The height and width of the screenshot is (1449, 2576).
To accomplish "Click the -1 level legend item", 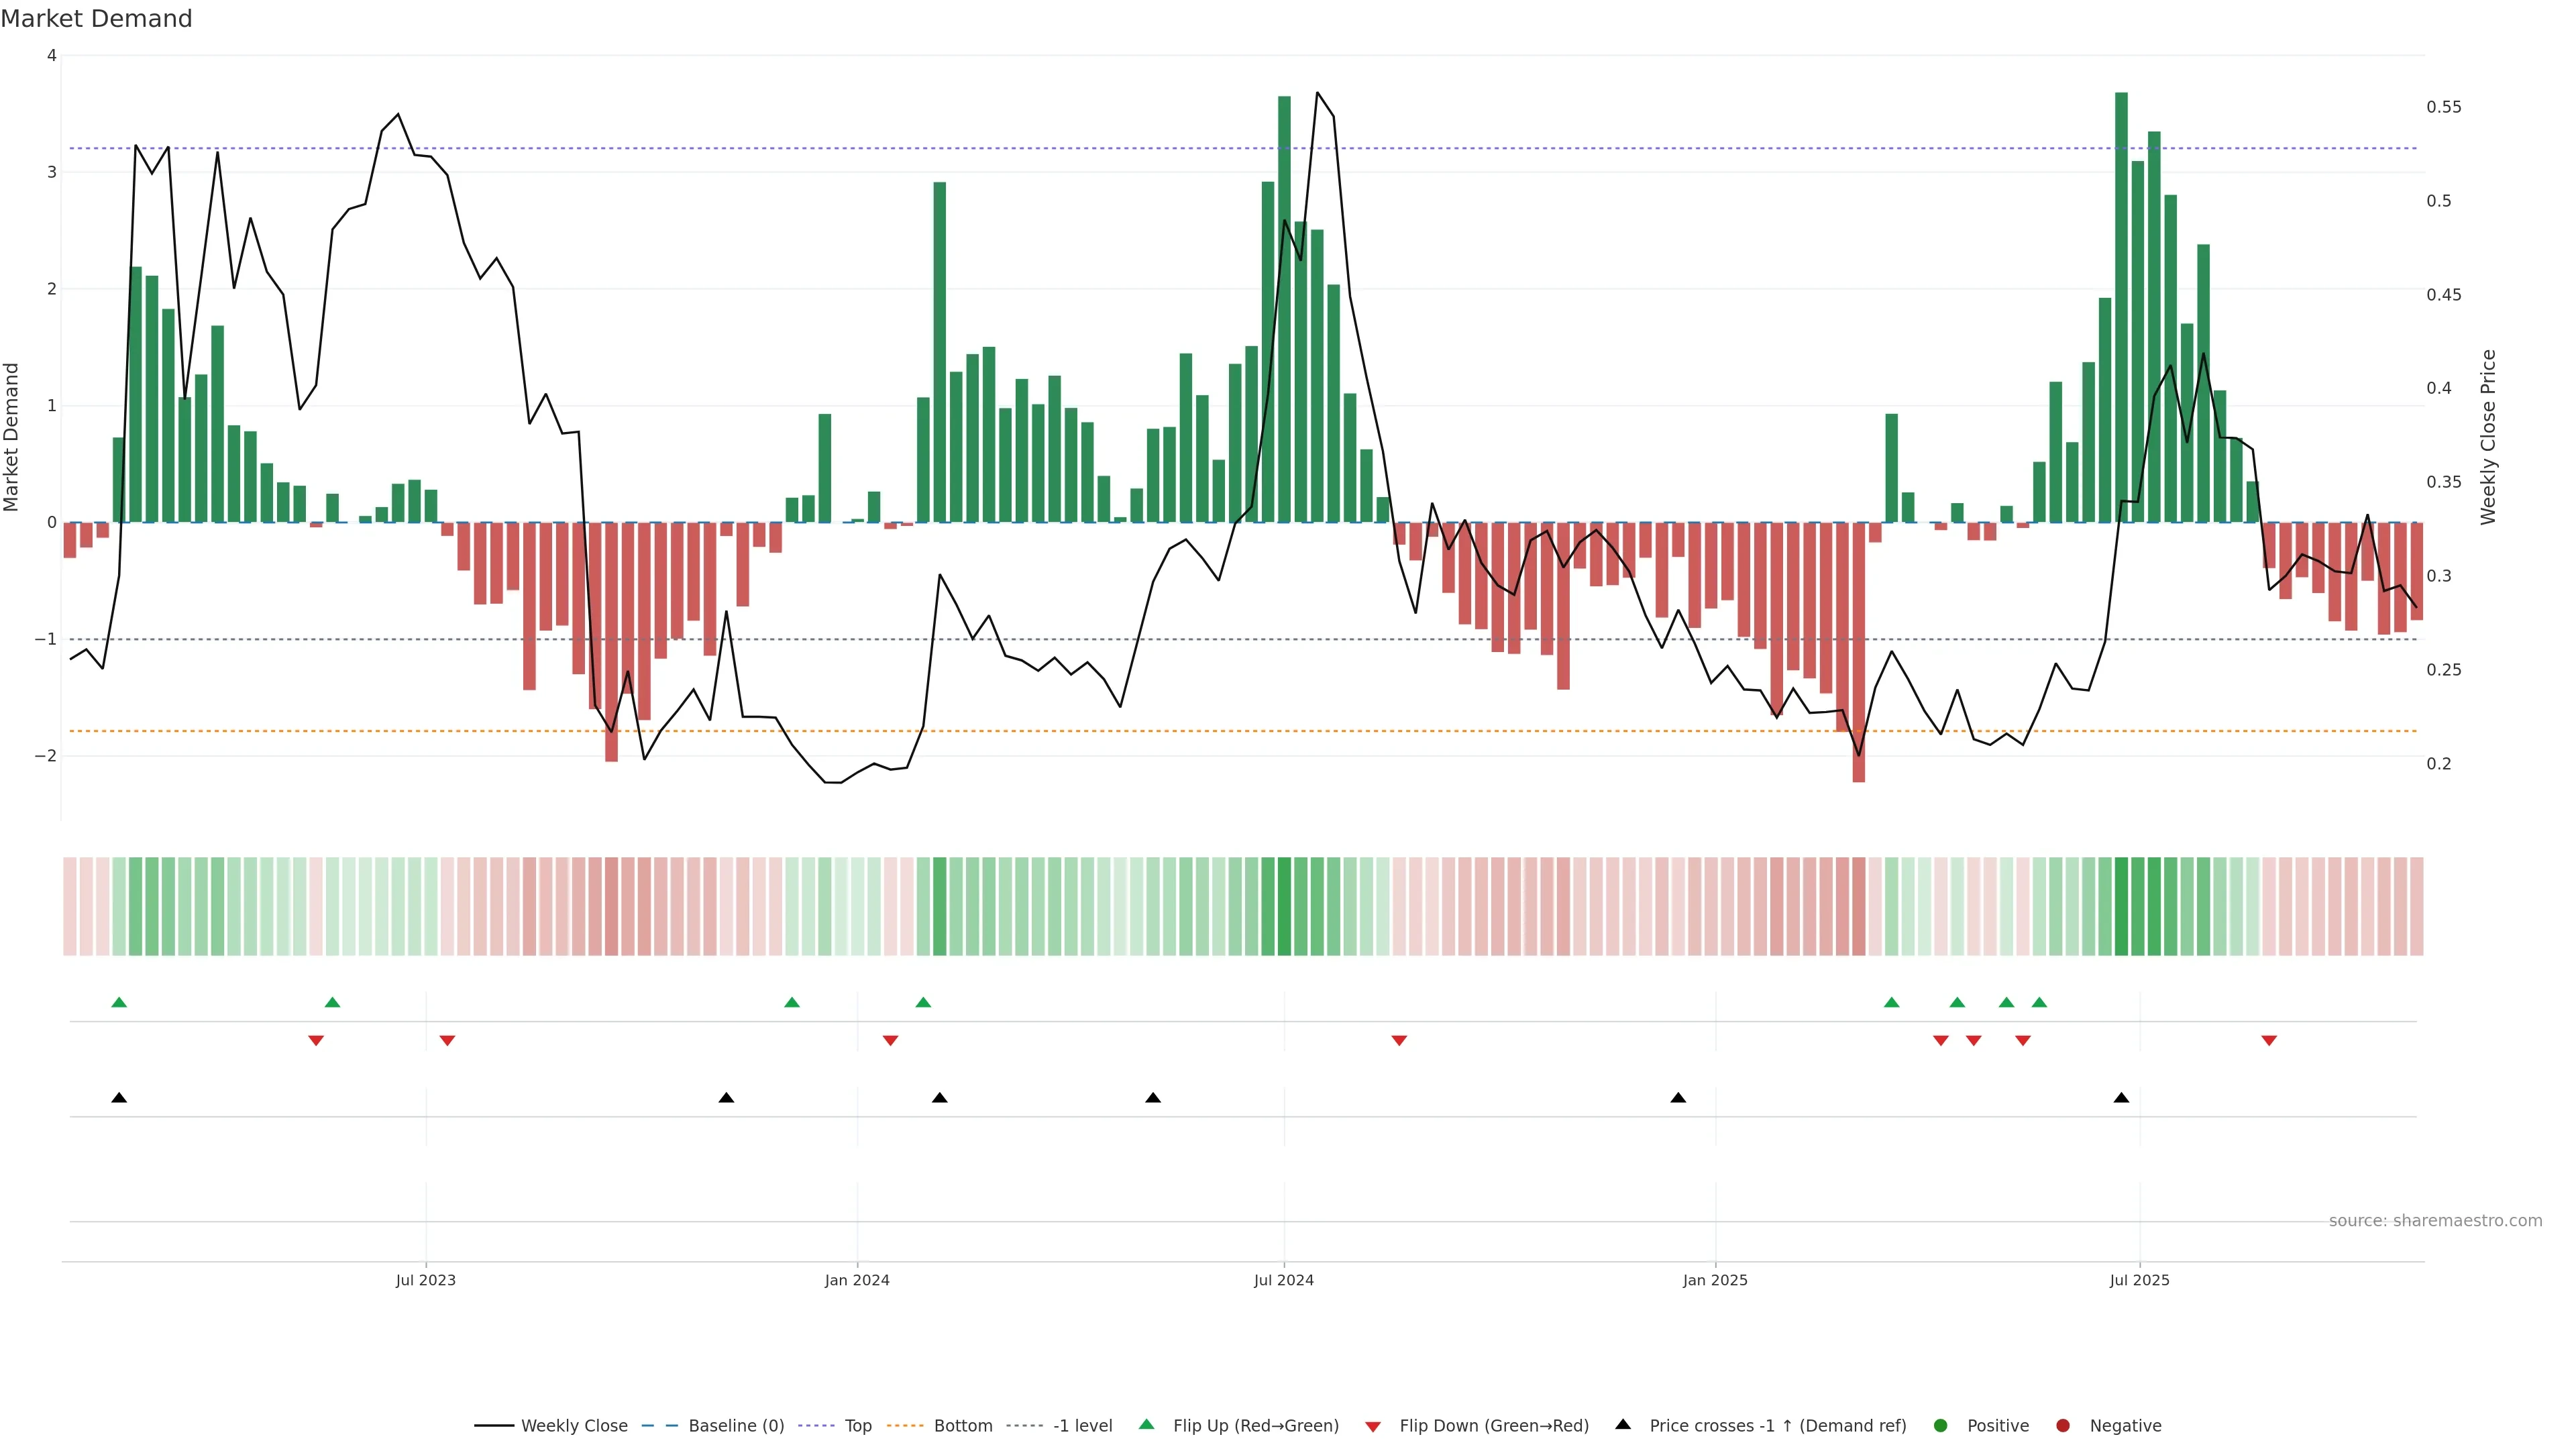I will [1082, 1426].
